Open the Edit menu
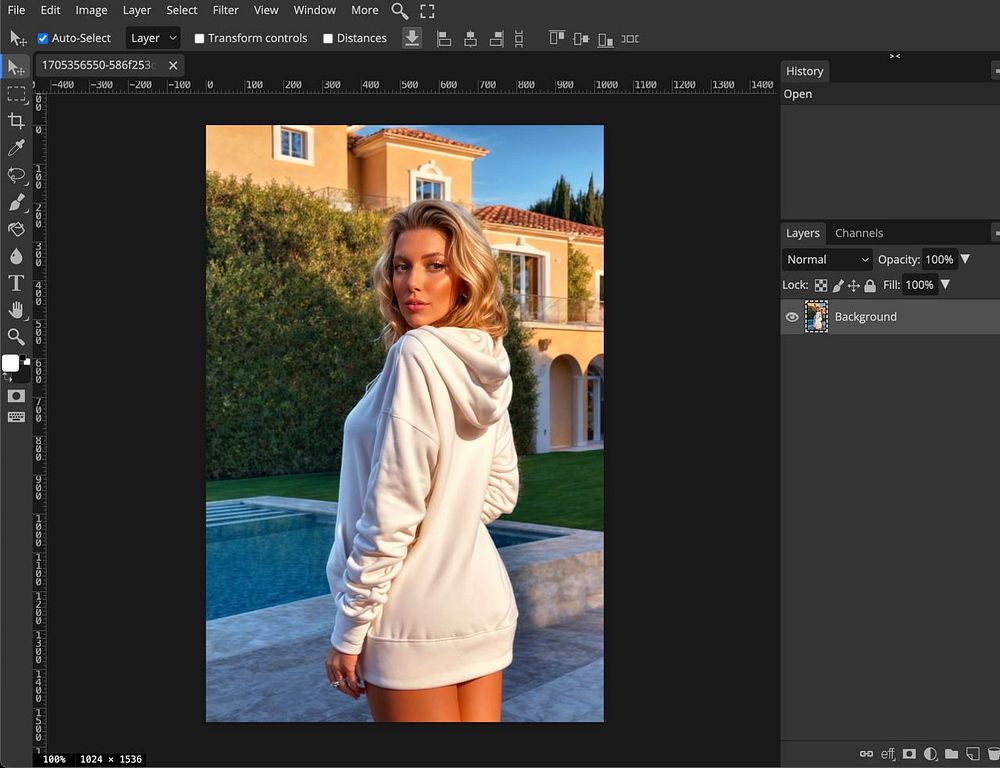 coord(50,10)
